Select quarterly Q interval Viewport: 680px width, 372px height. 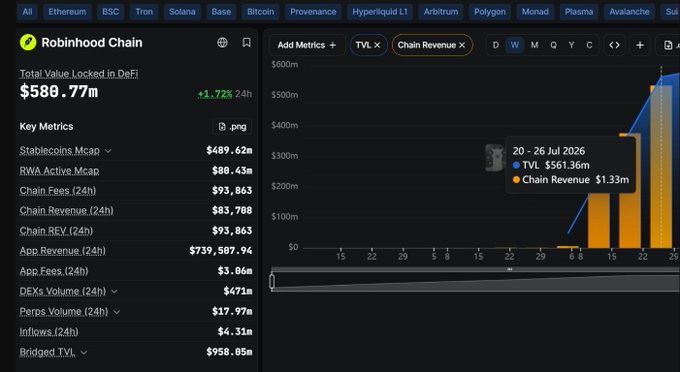click(553, 45)
